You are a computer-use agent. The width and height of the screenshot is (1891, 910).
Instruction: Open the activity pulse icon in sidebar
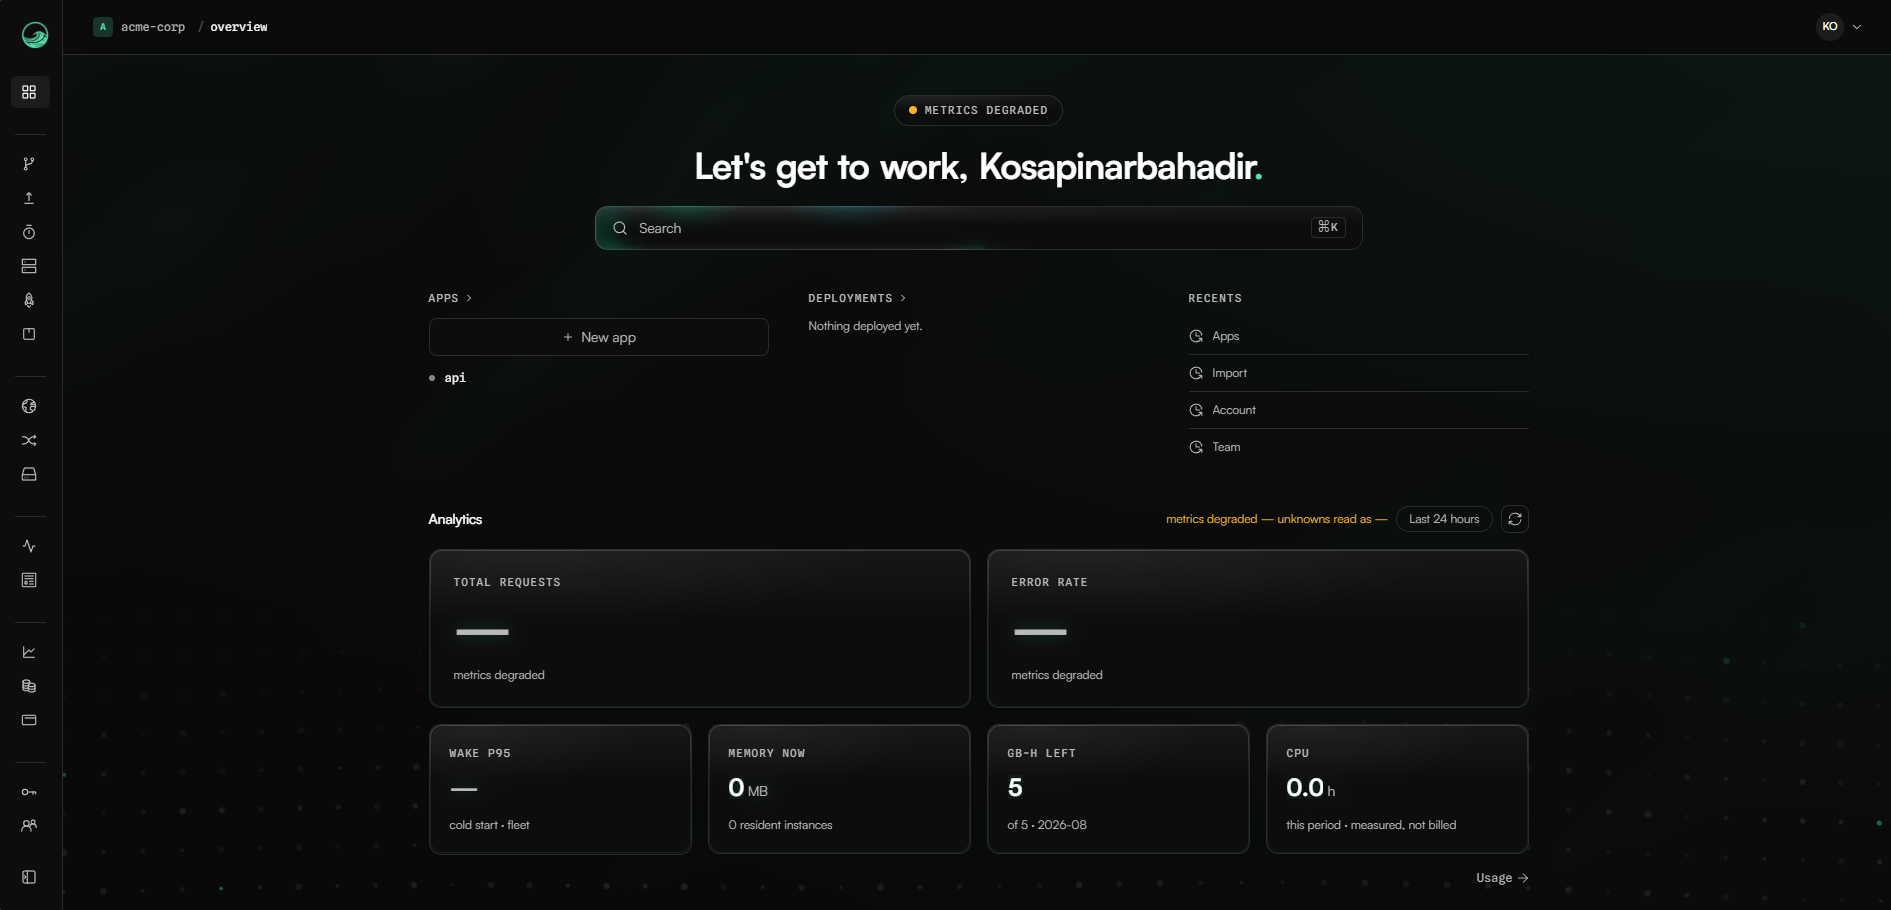[x=29, y=546]
